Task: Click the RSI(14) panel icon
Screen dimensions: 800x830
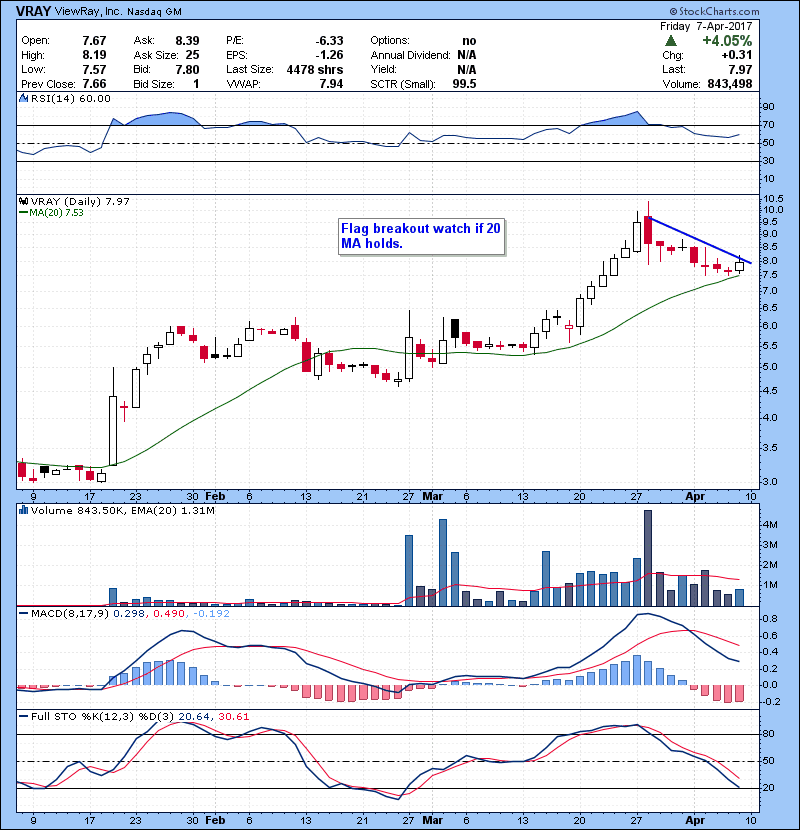Action: click(23, 98)
